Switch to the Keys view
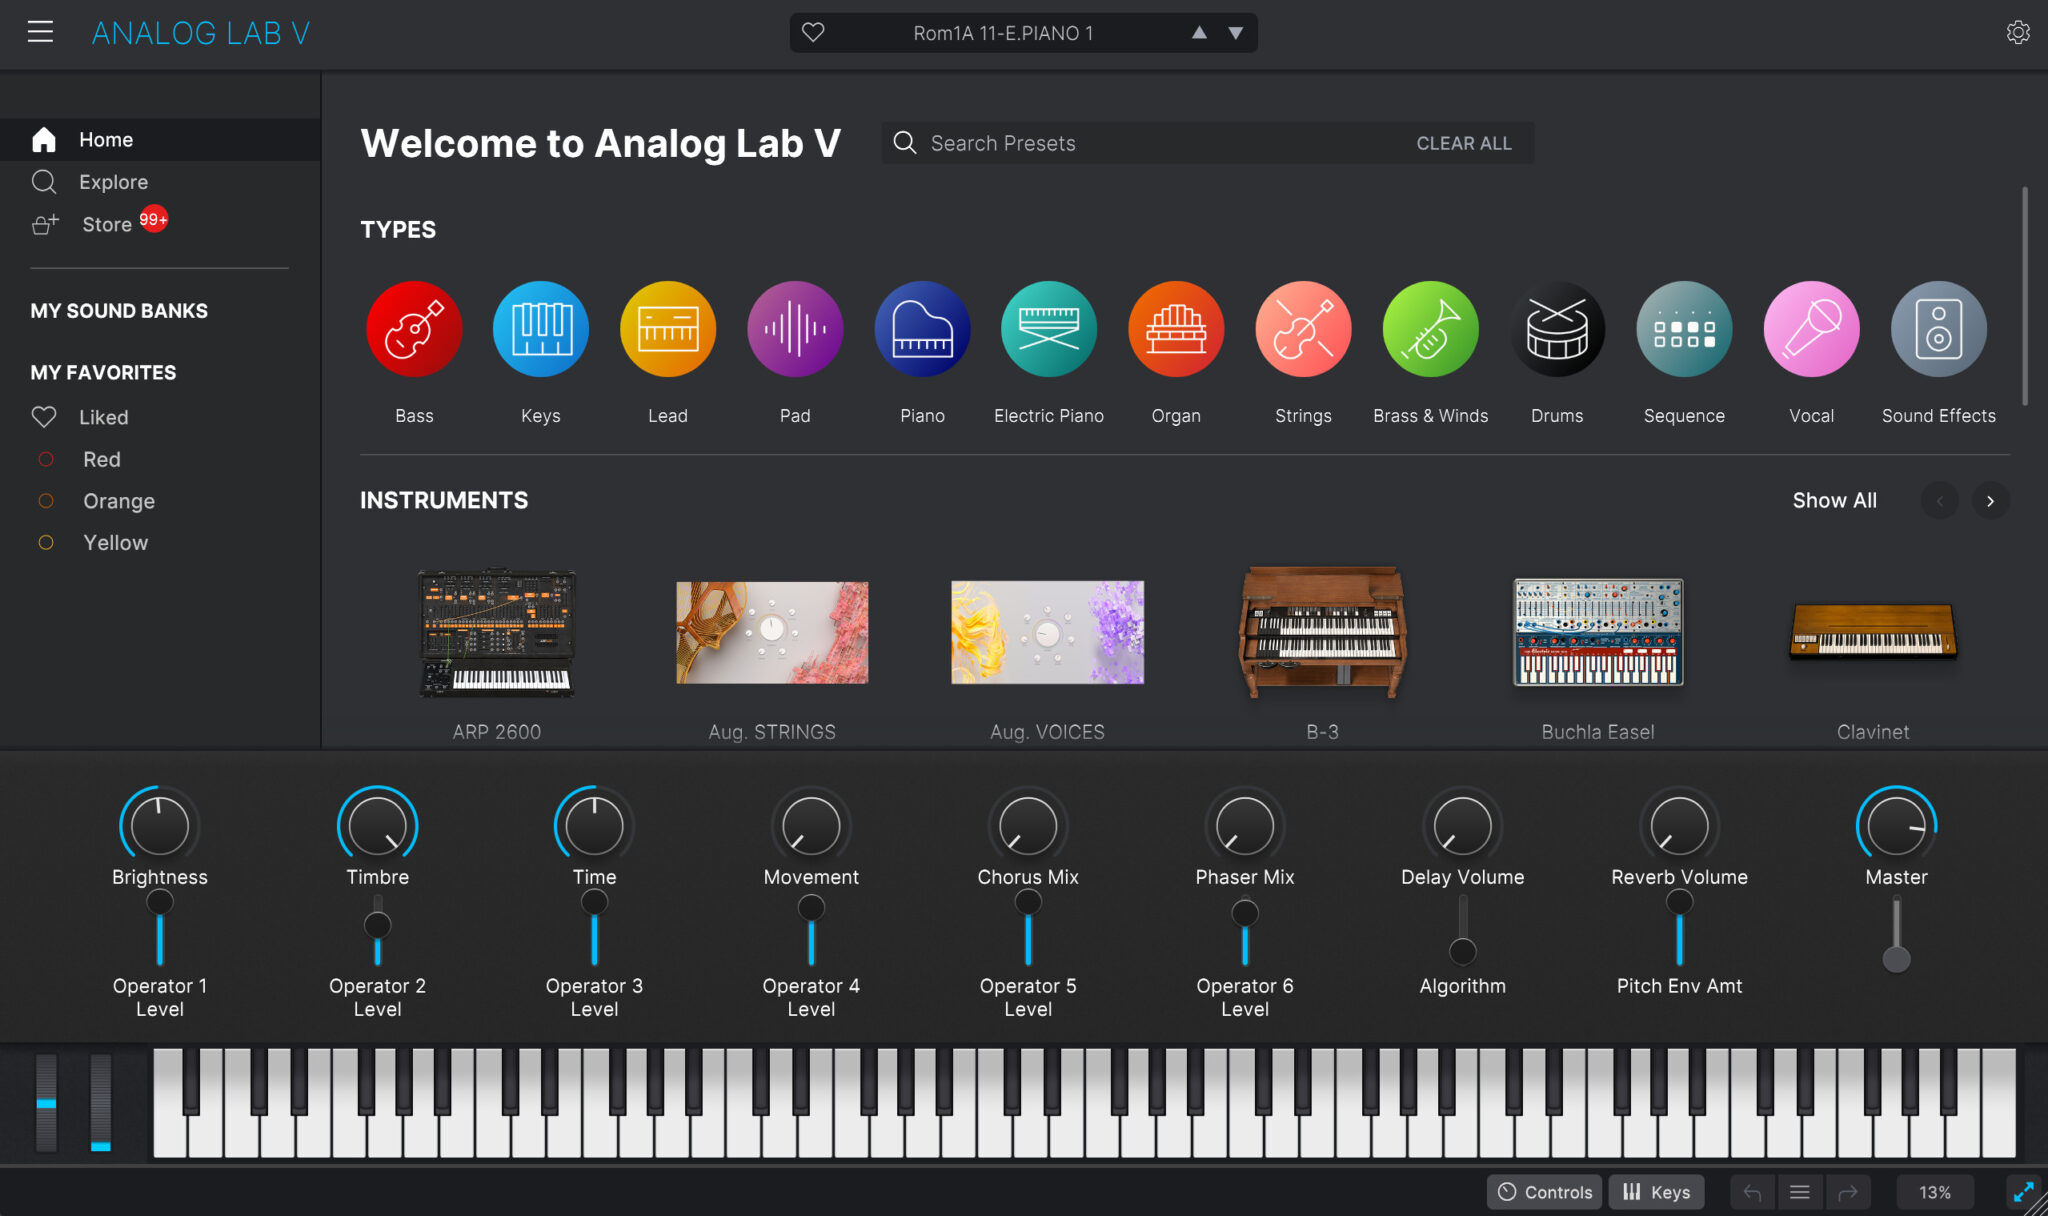 coord(1656,1191)
